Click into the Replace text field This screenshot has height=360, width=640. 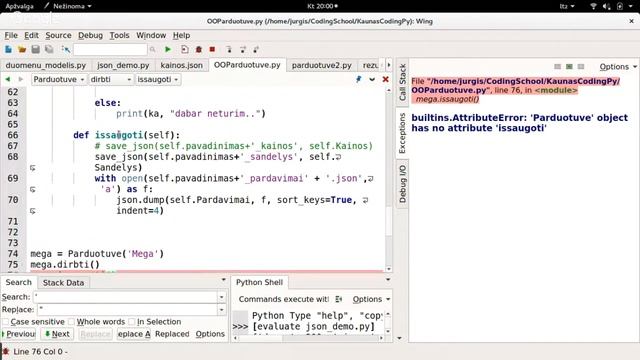[128, 310]
